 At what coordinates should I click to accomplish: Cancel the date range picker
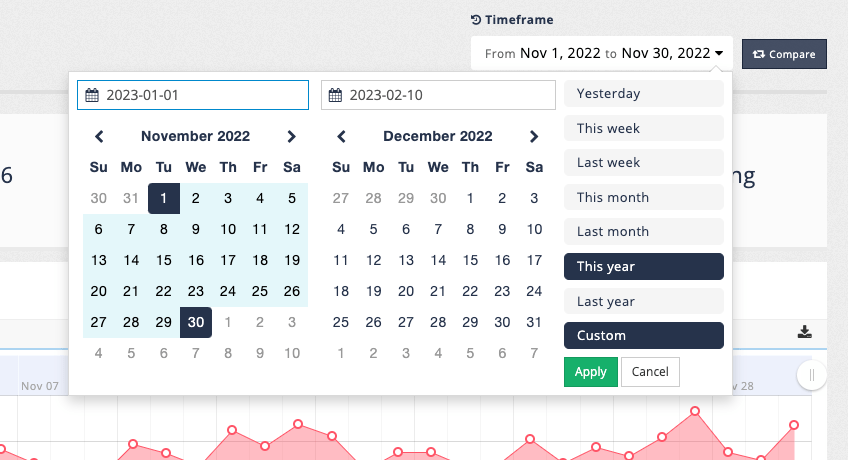650,372
